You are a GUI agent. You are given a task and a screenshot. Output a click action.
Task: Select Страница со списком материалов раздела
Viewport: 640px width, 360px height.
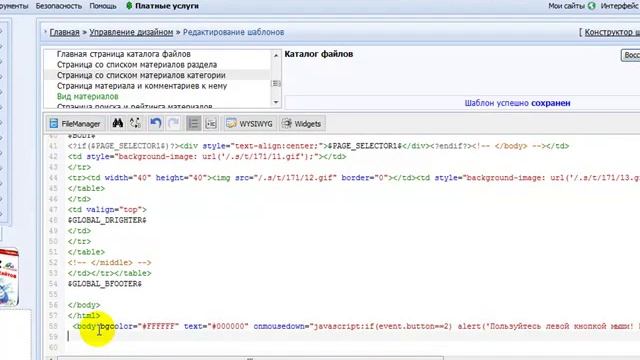coord(137,64)
